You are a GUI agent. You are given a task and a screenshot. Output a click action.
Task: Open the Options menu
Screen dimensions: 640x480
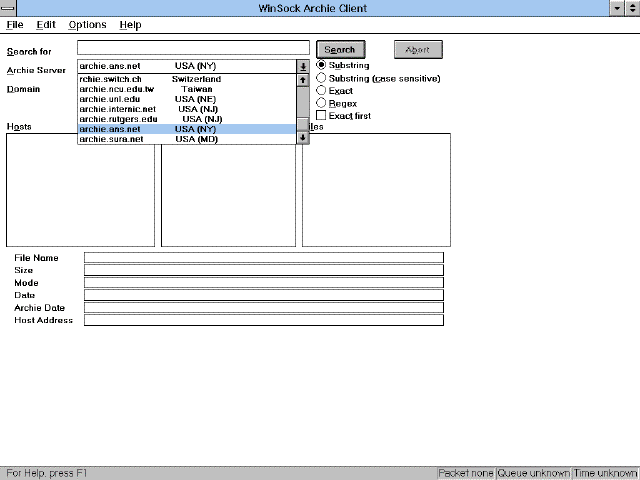click(87, 25)
